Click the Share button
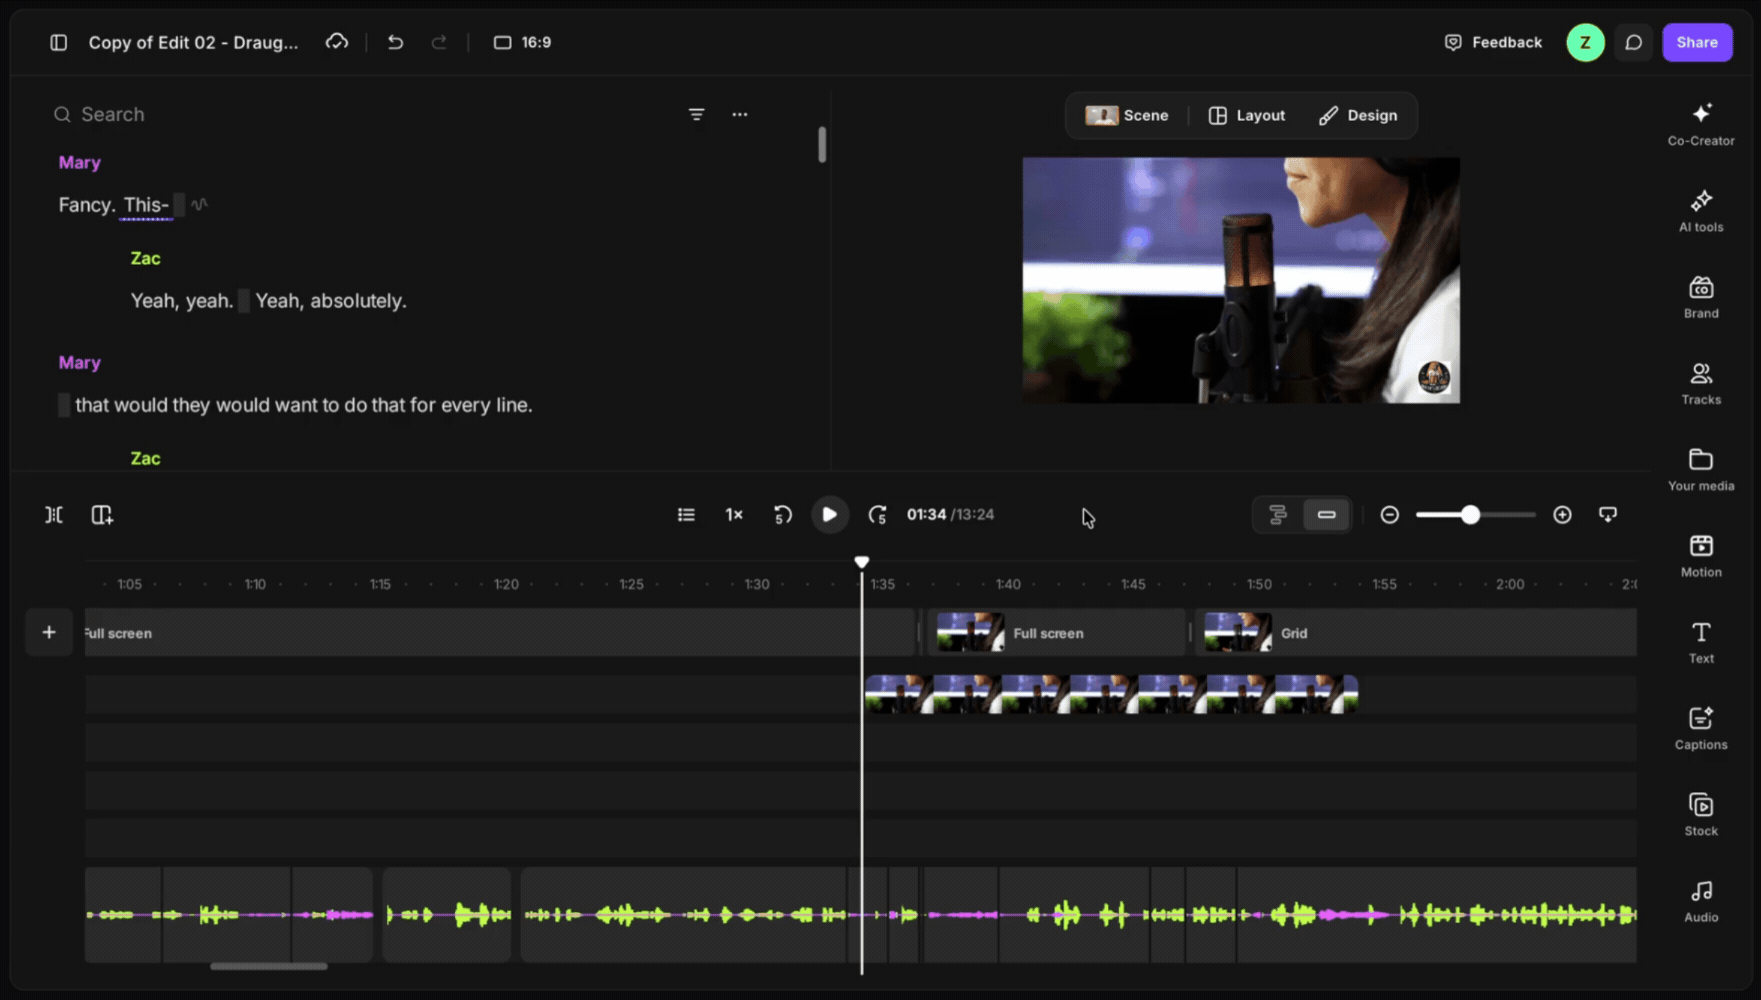 [1697, 42]
